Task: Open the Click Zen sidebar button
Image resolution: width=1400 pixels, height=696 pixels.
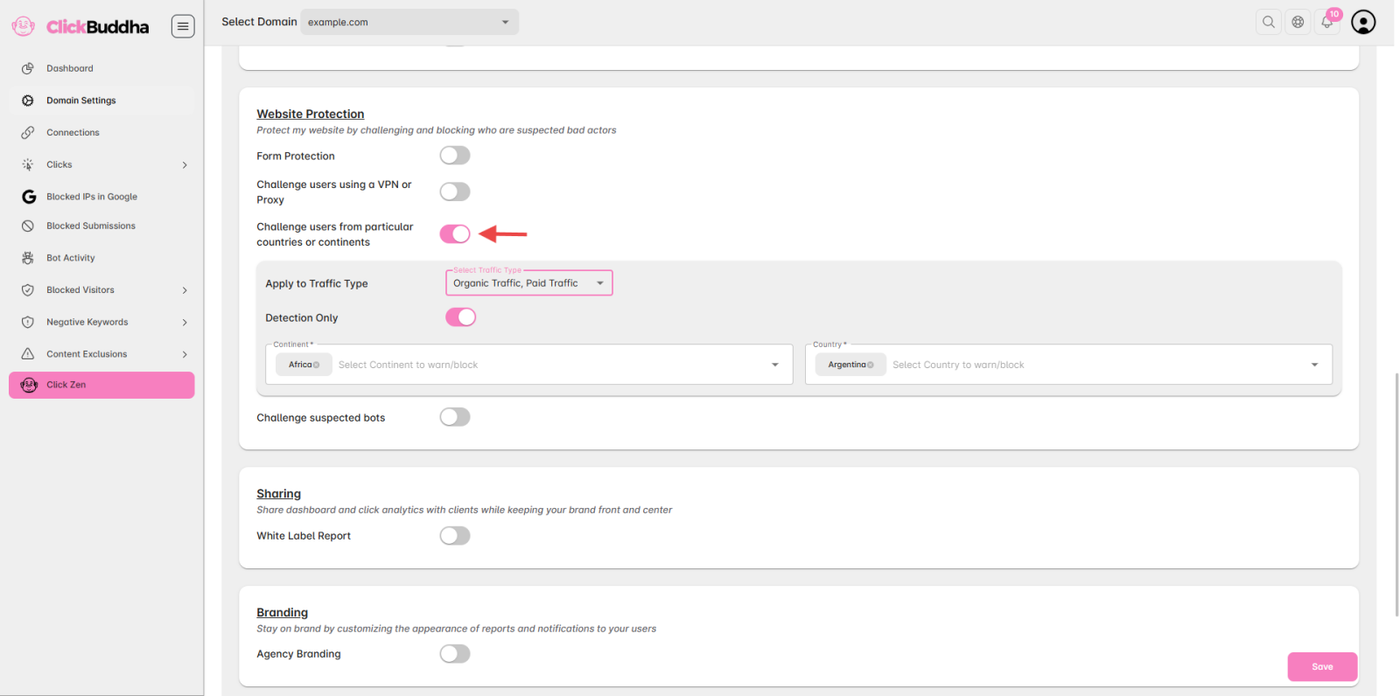Action: pyautogui.click(x=102, y=385)
